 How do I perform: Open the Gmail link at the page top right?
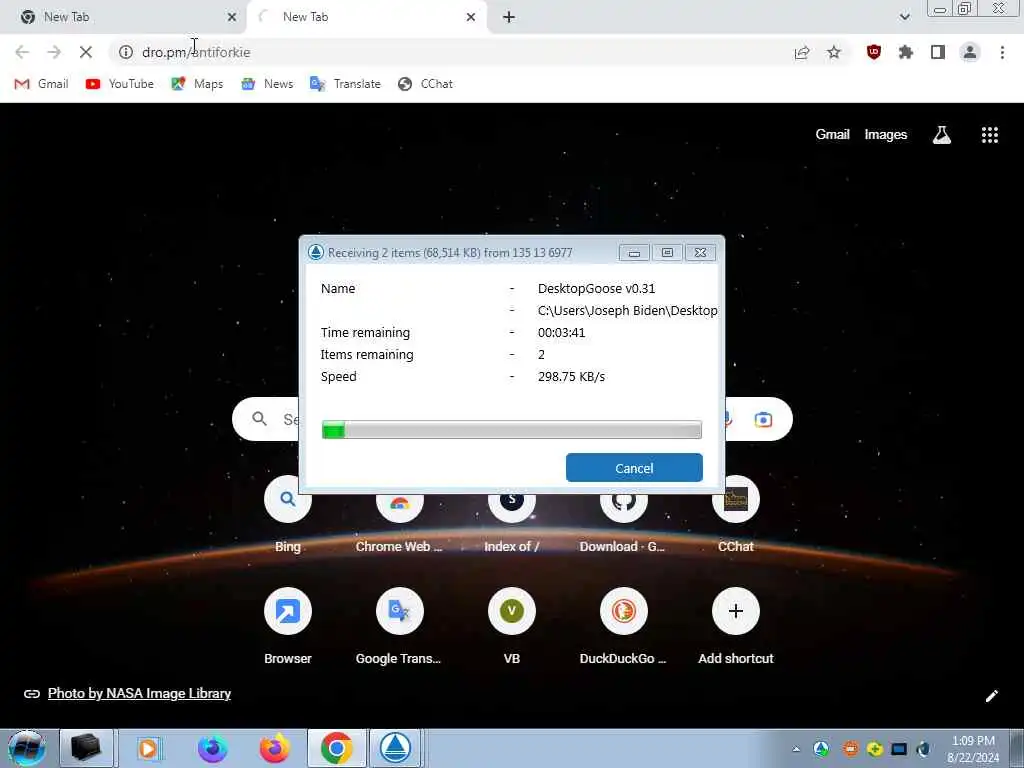click(832, 135)
